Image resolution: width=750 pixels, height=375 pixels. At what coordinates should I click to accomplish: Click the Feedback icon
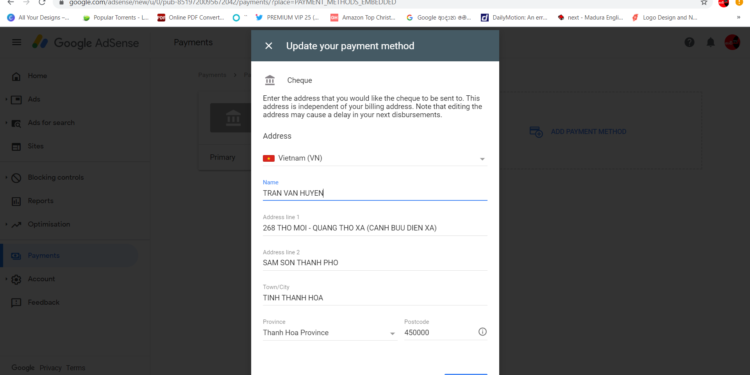[x=16, y=303]
